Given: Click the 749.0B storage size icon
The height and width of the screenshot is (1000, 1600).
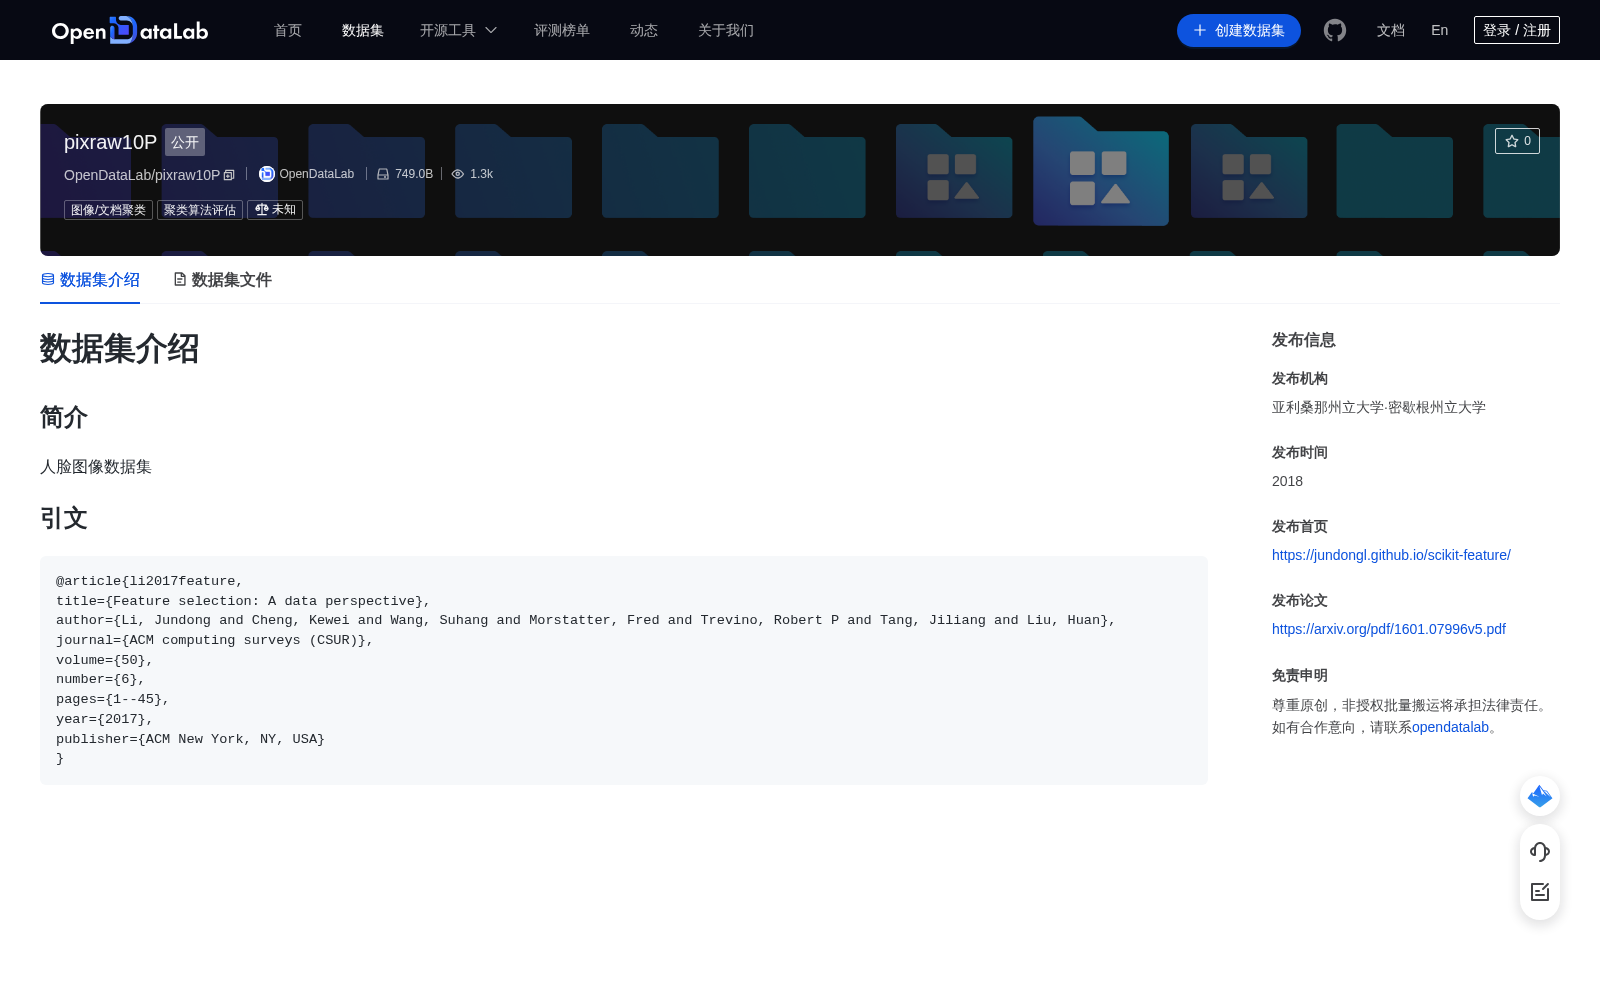Looking at the screenshot, I should [x=383, y=174].
